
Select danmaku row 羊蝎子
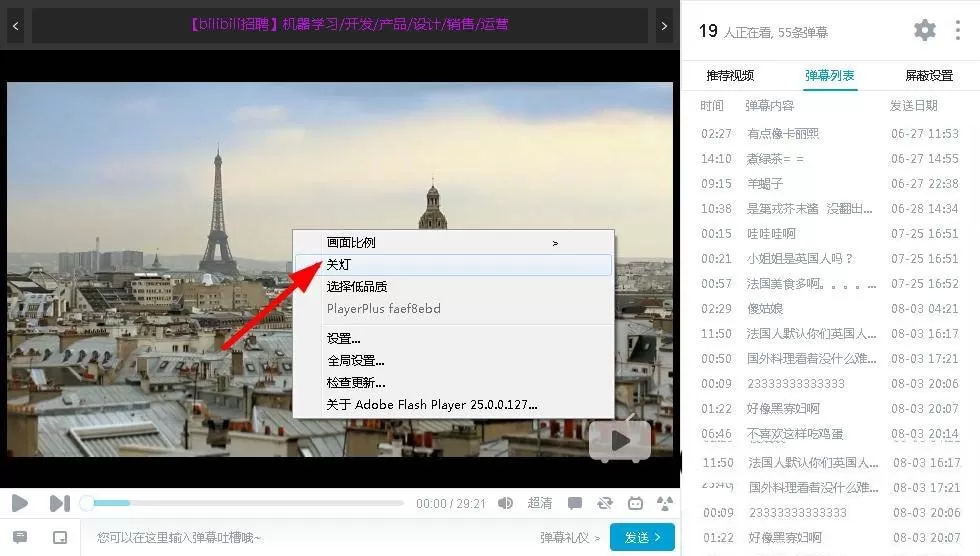[829, 184]
